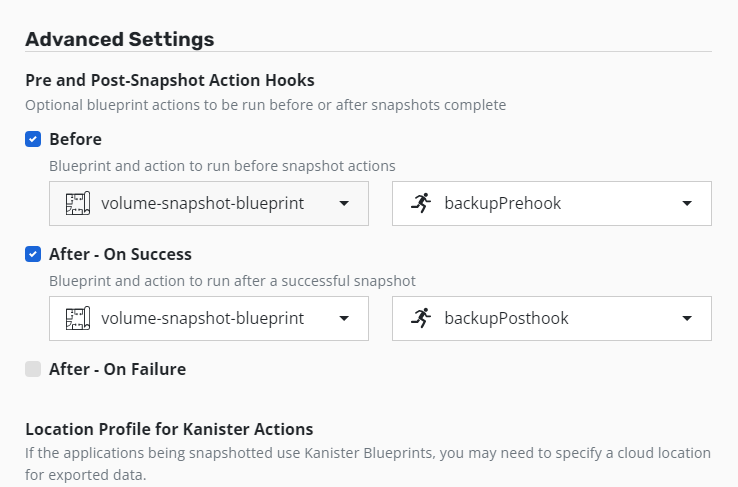
Task: Click caret arrow on backupPosthook selector
Action: (687, 318)
